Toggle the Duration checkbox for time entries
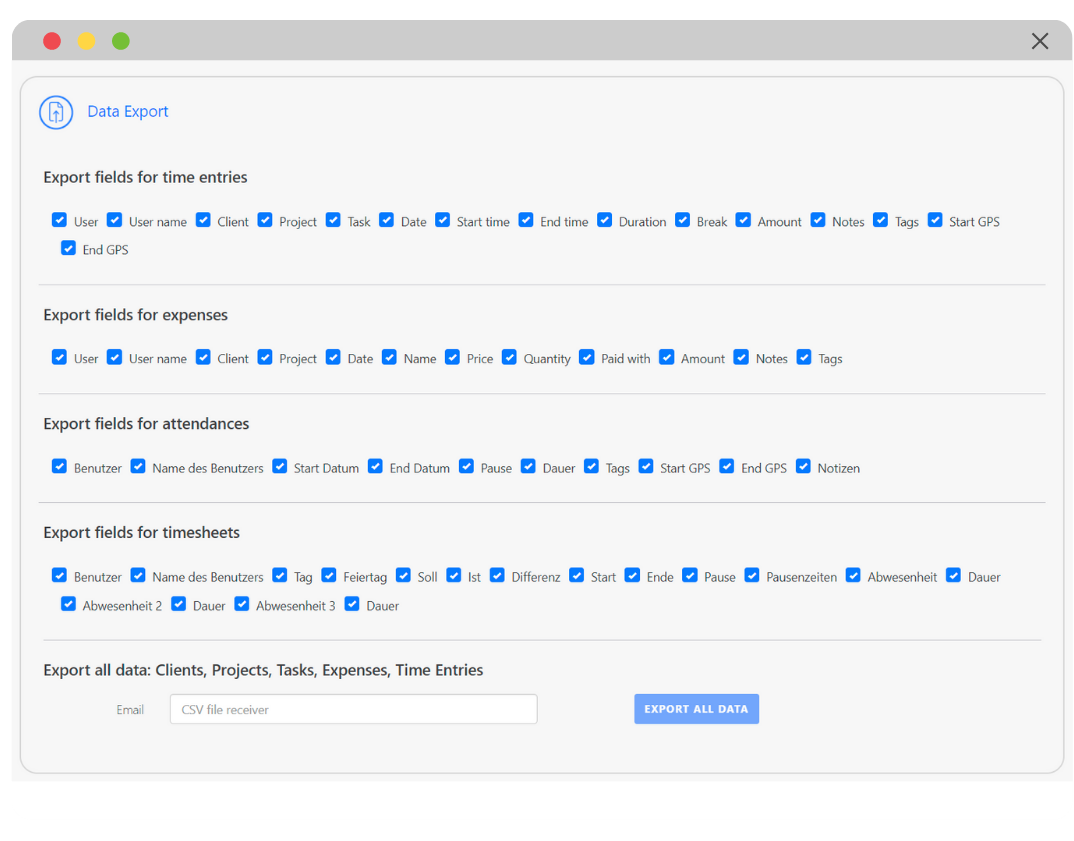Screen dimensions: 1074x841 tap(605, 220)
